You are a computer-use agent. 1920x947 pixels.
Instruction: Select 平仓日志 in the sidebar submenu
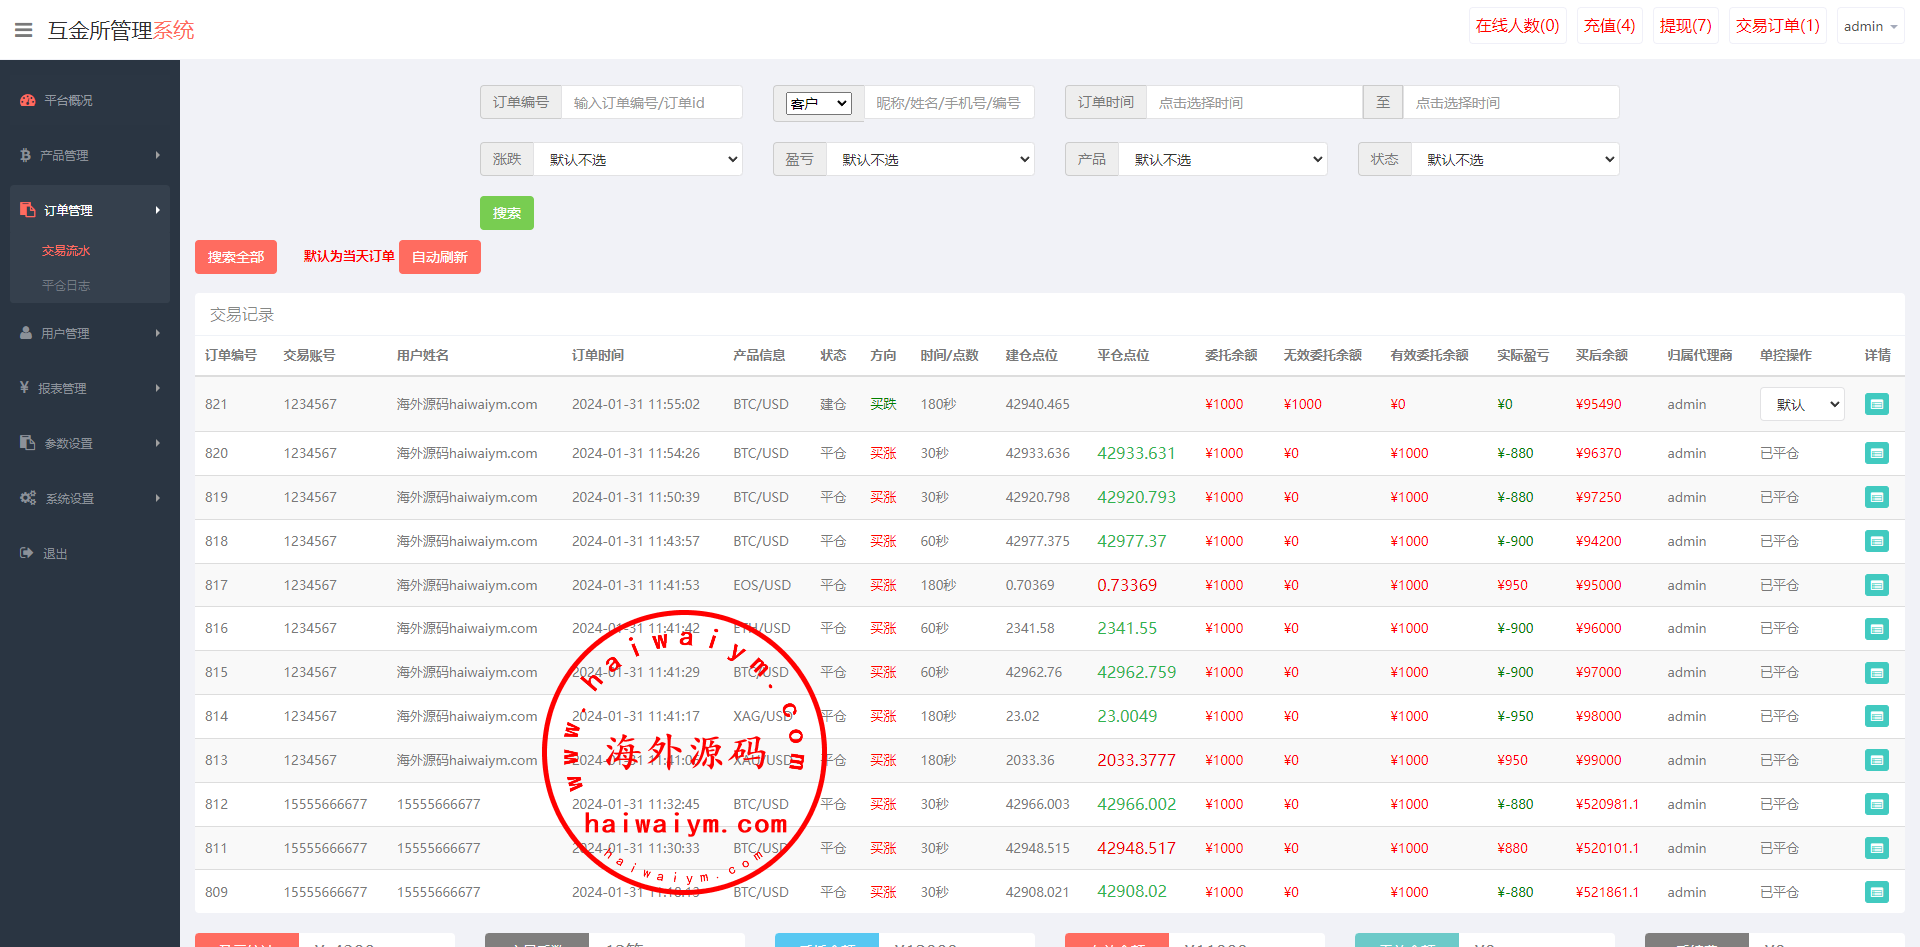66,285
